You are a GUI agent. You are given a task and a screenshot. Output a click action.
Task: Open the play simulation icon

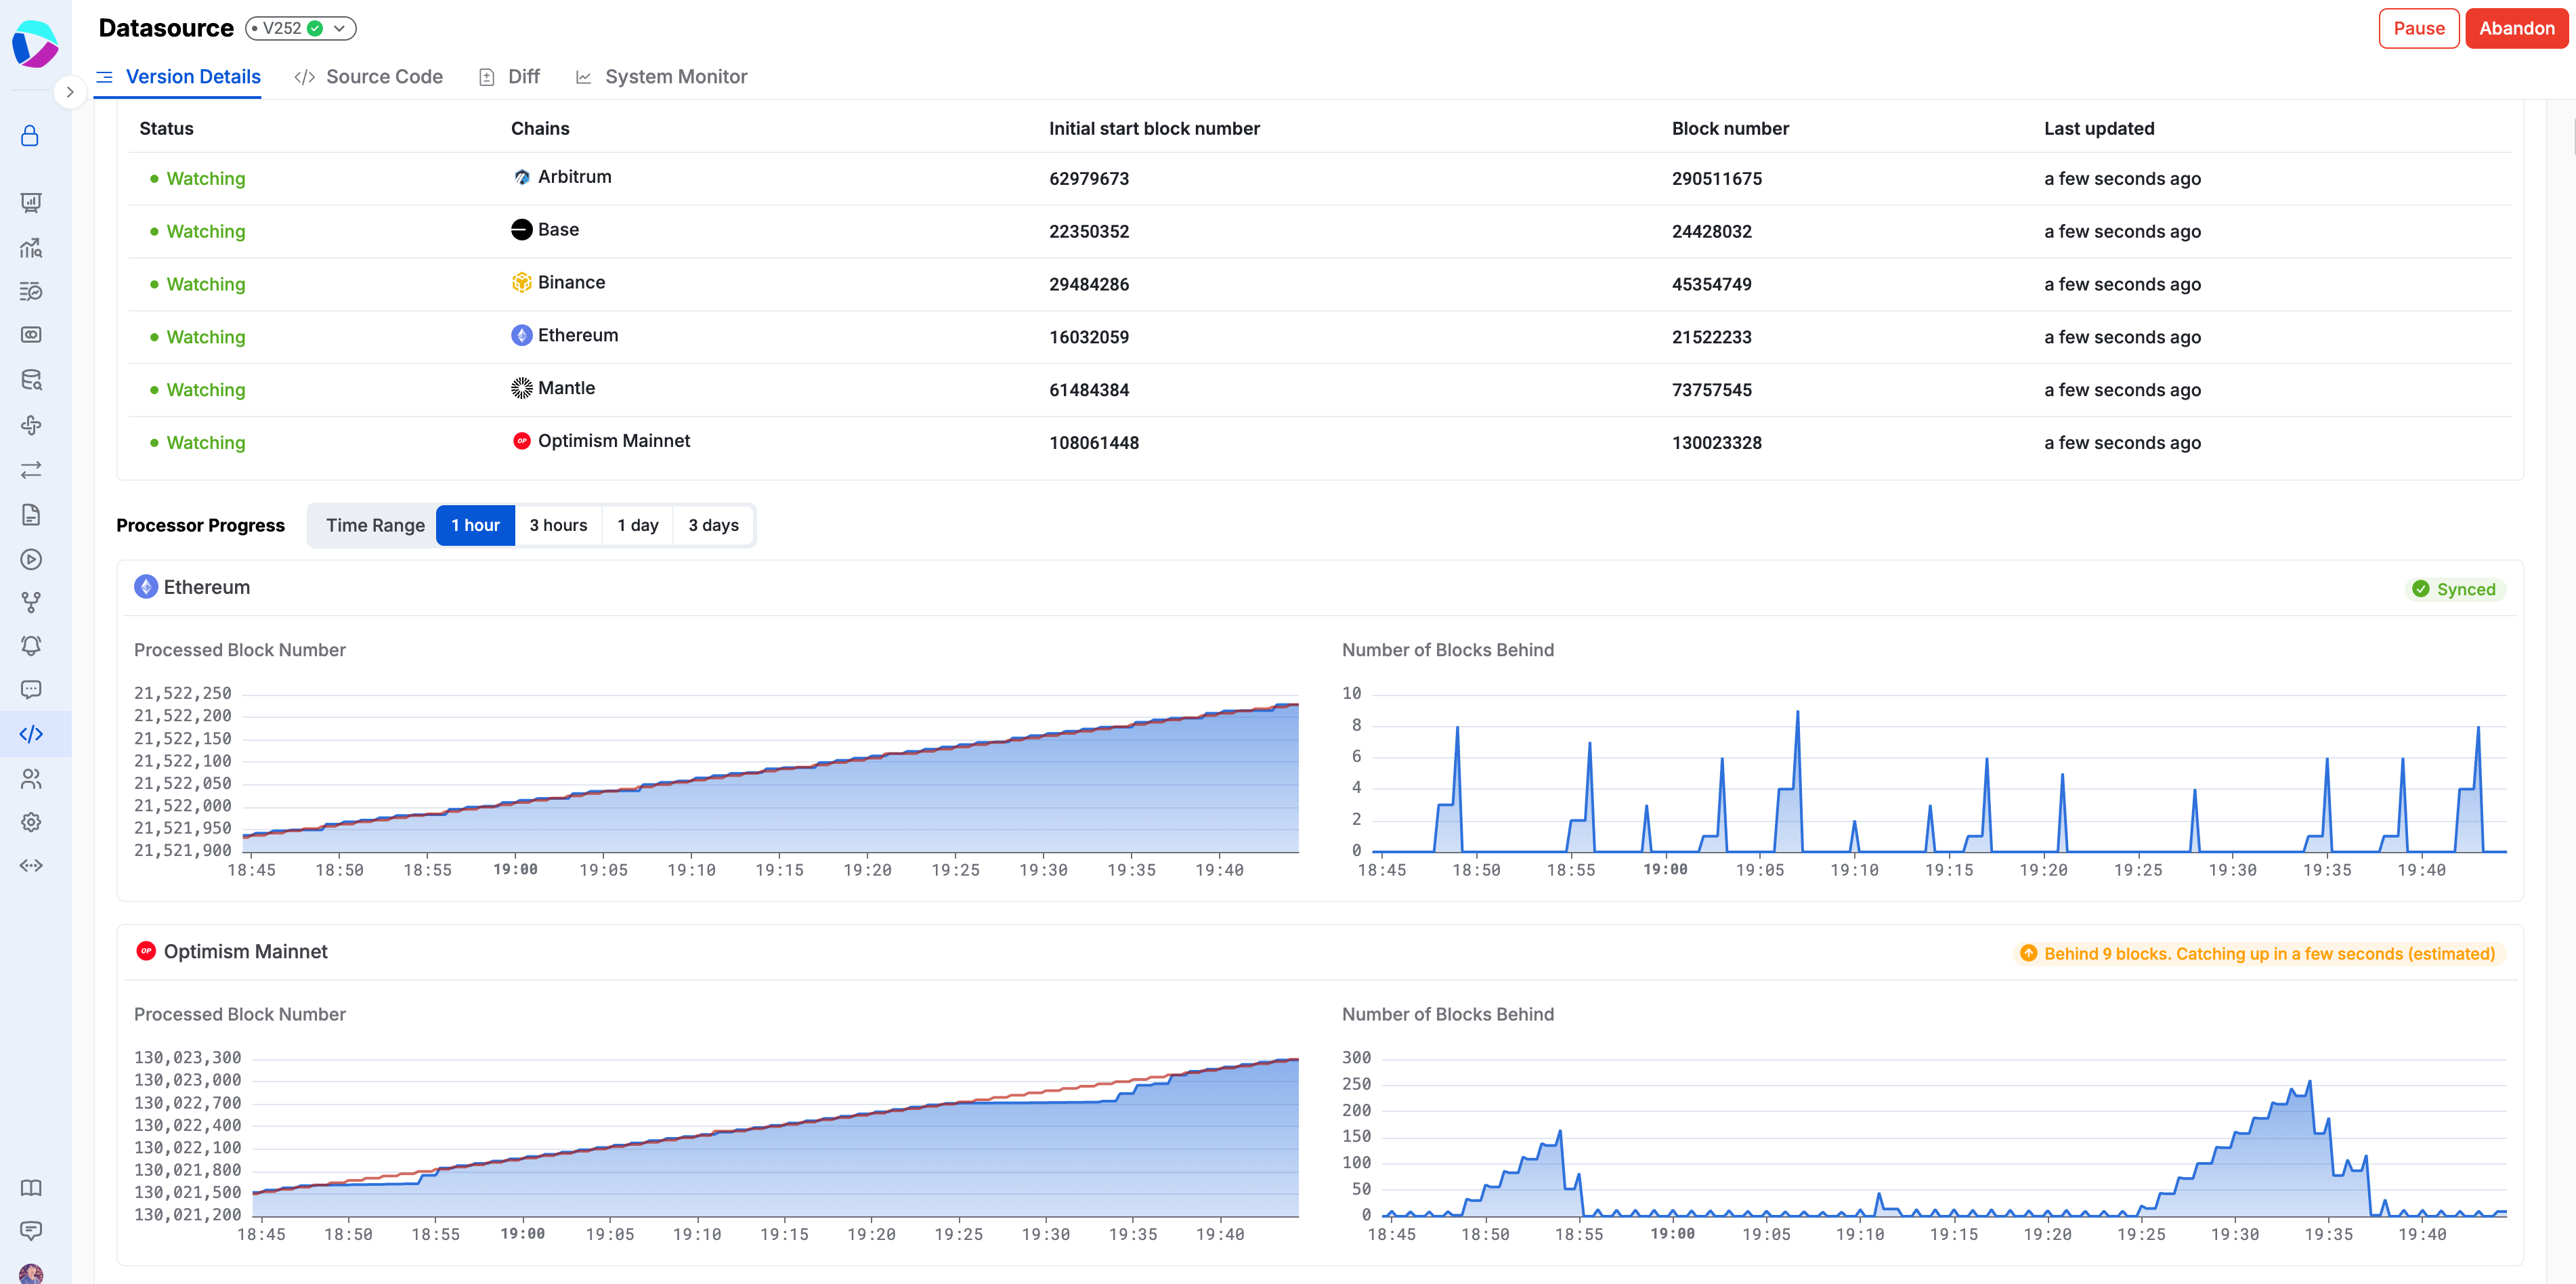coord(31,559)
